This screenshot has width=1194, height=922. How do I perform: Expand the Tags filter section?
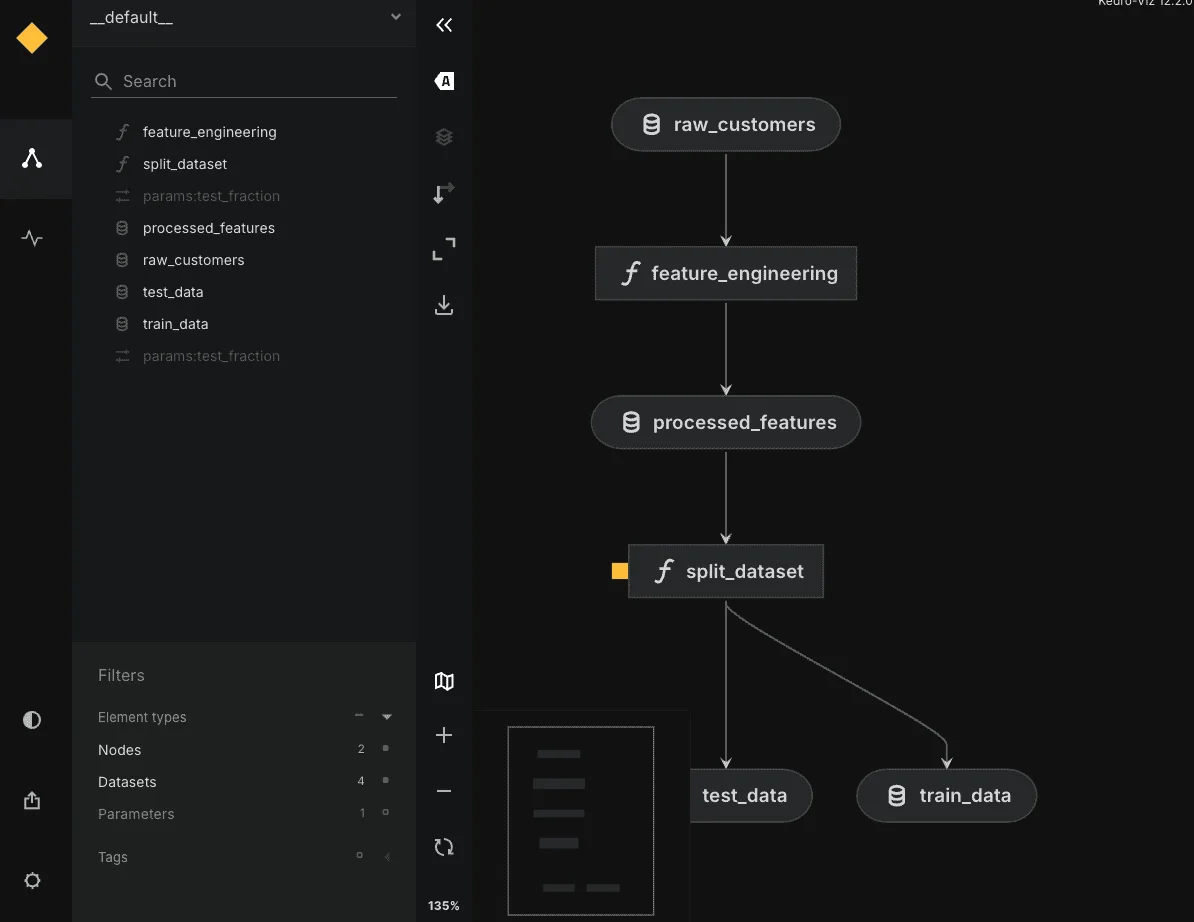(x=387, y=857)
